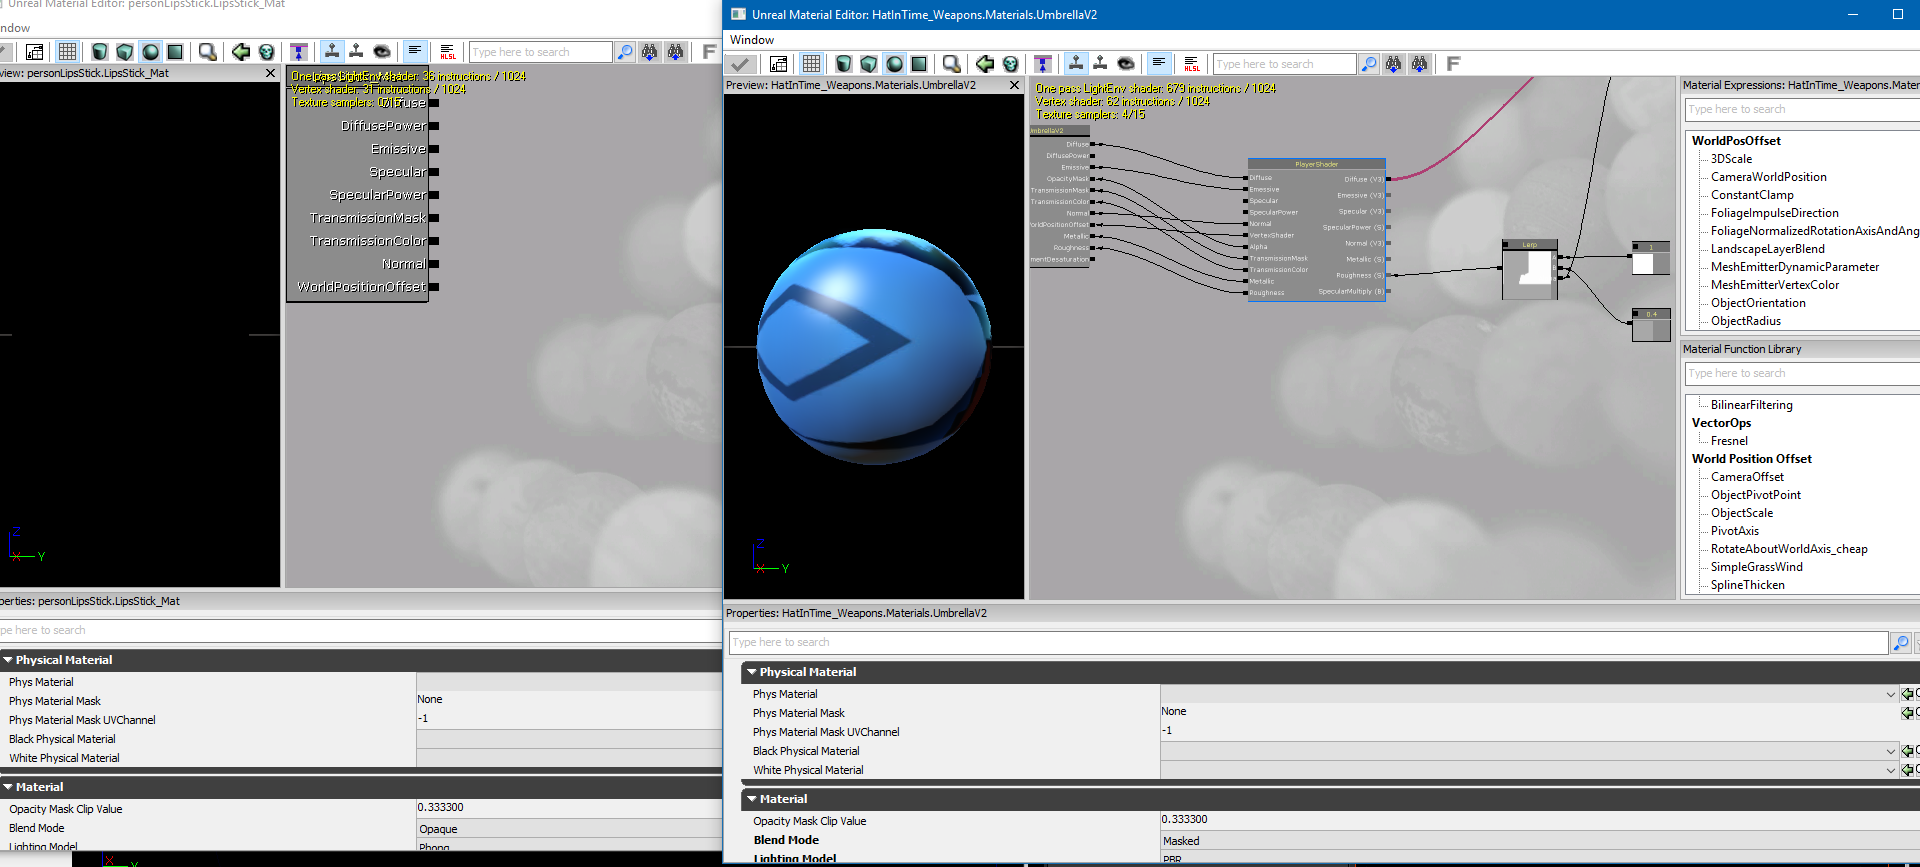1920x867 pixels.
Task: Open the Window menu in UmbrellaV2 editor
Action: (752, 40)
